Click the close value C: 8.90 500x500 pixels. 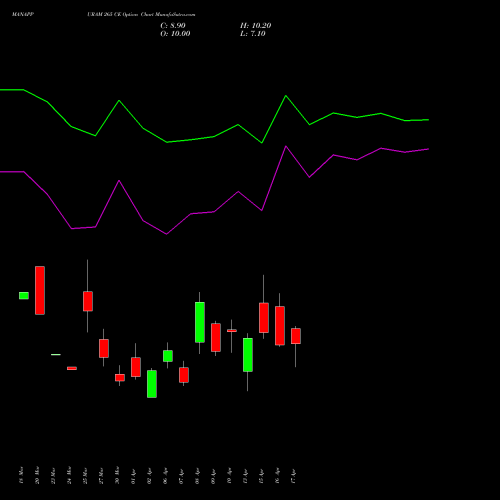click(173, 26)
